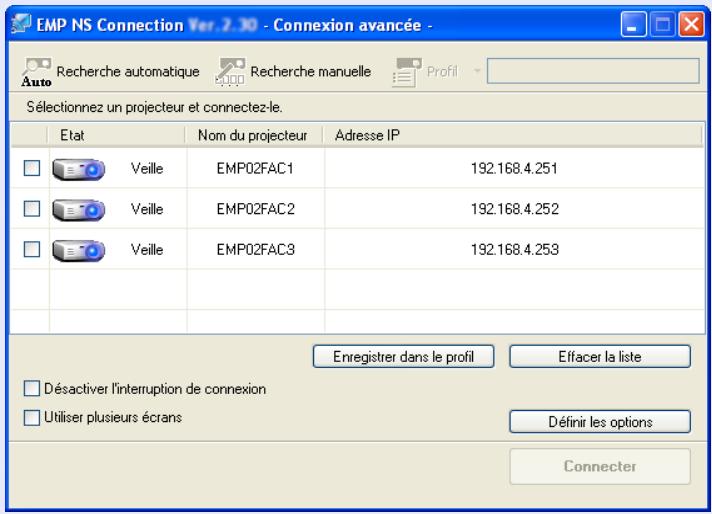Click the Recherche manuelle label
The width and height of the screenshot is (712, 514).
(x=311, y=71)
